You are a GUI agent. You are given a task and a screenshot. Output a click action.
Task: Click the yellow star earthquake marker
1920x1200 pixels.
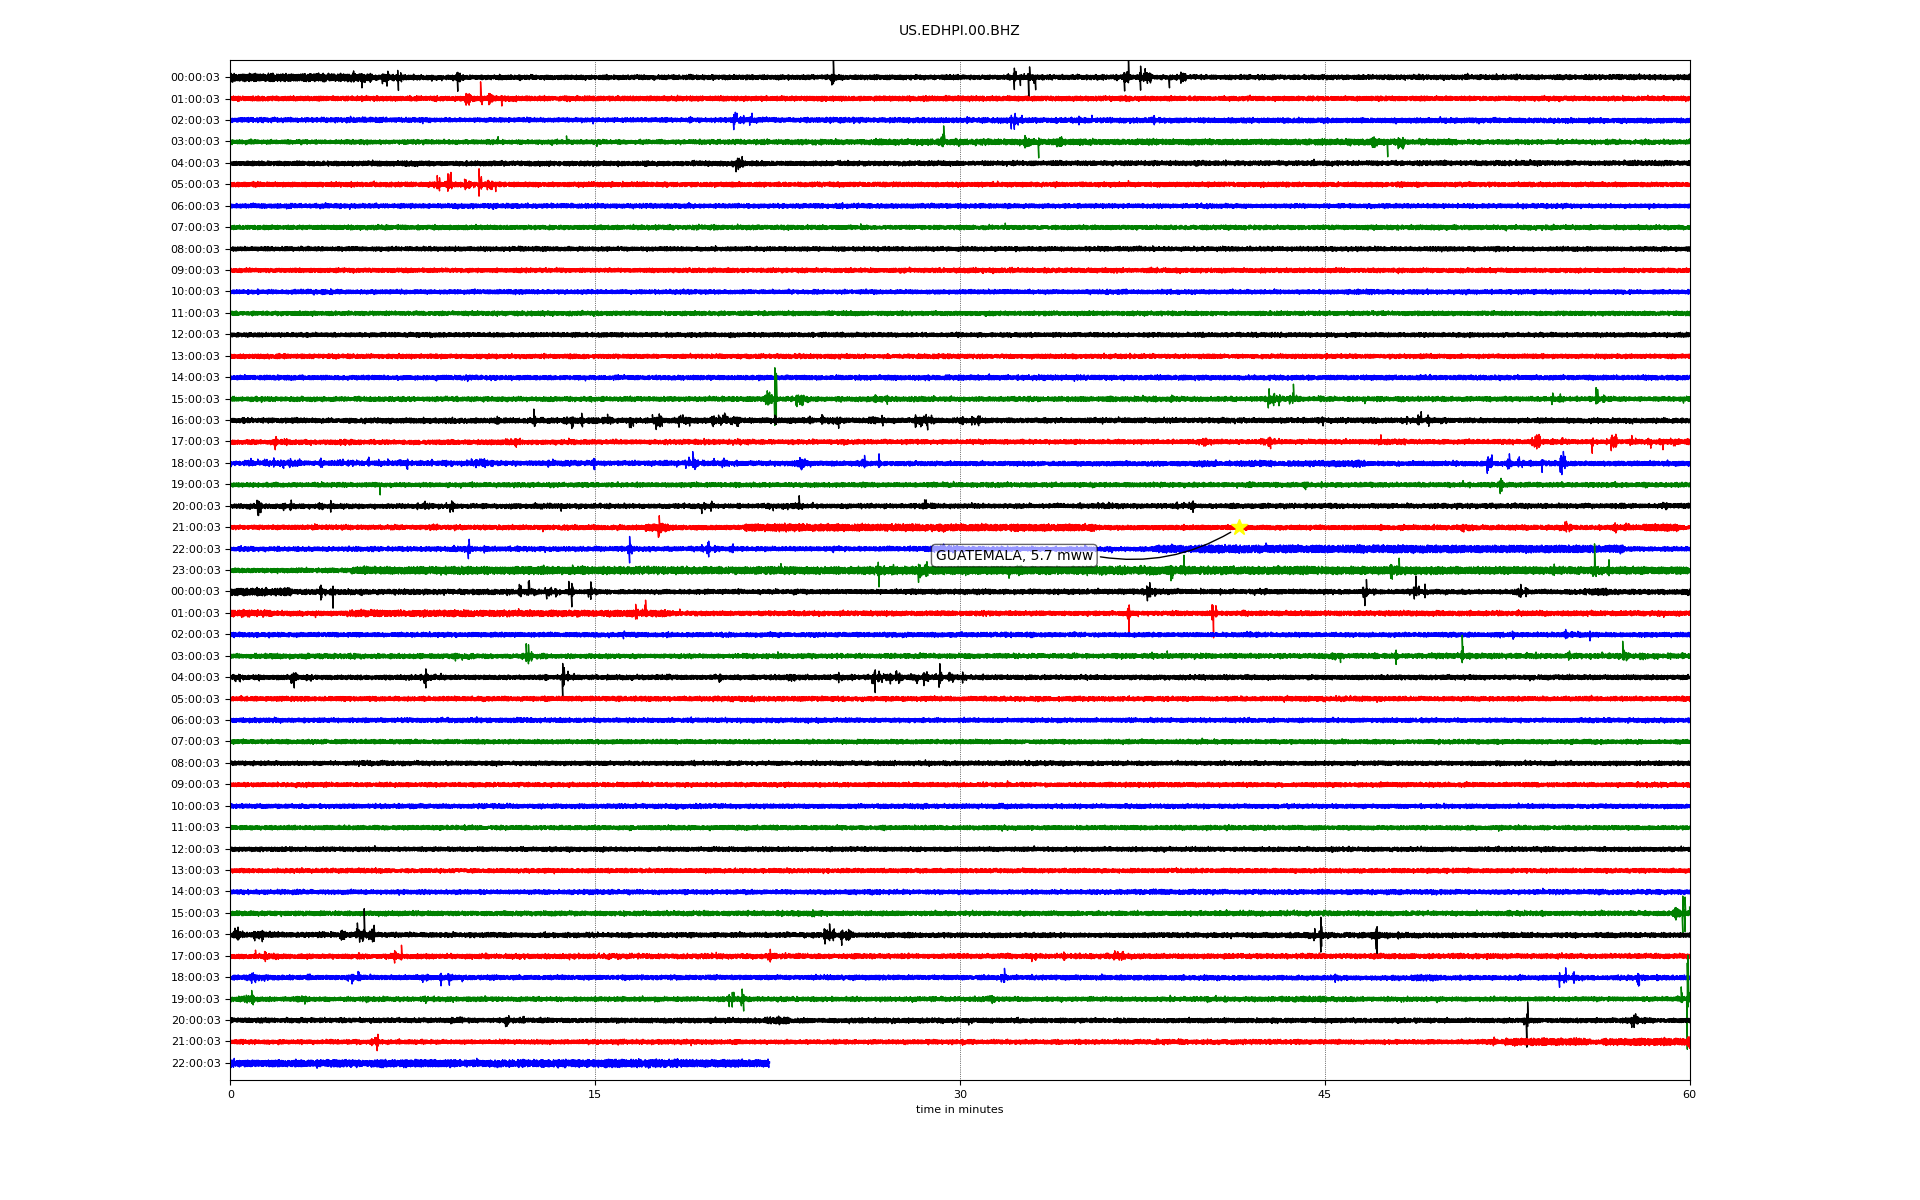click(1239, 527)
